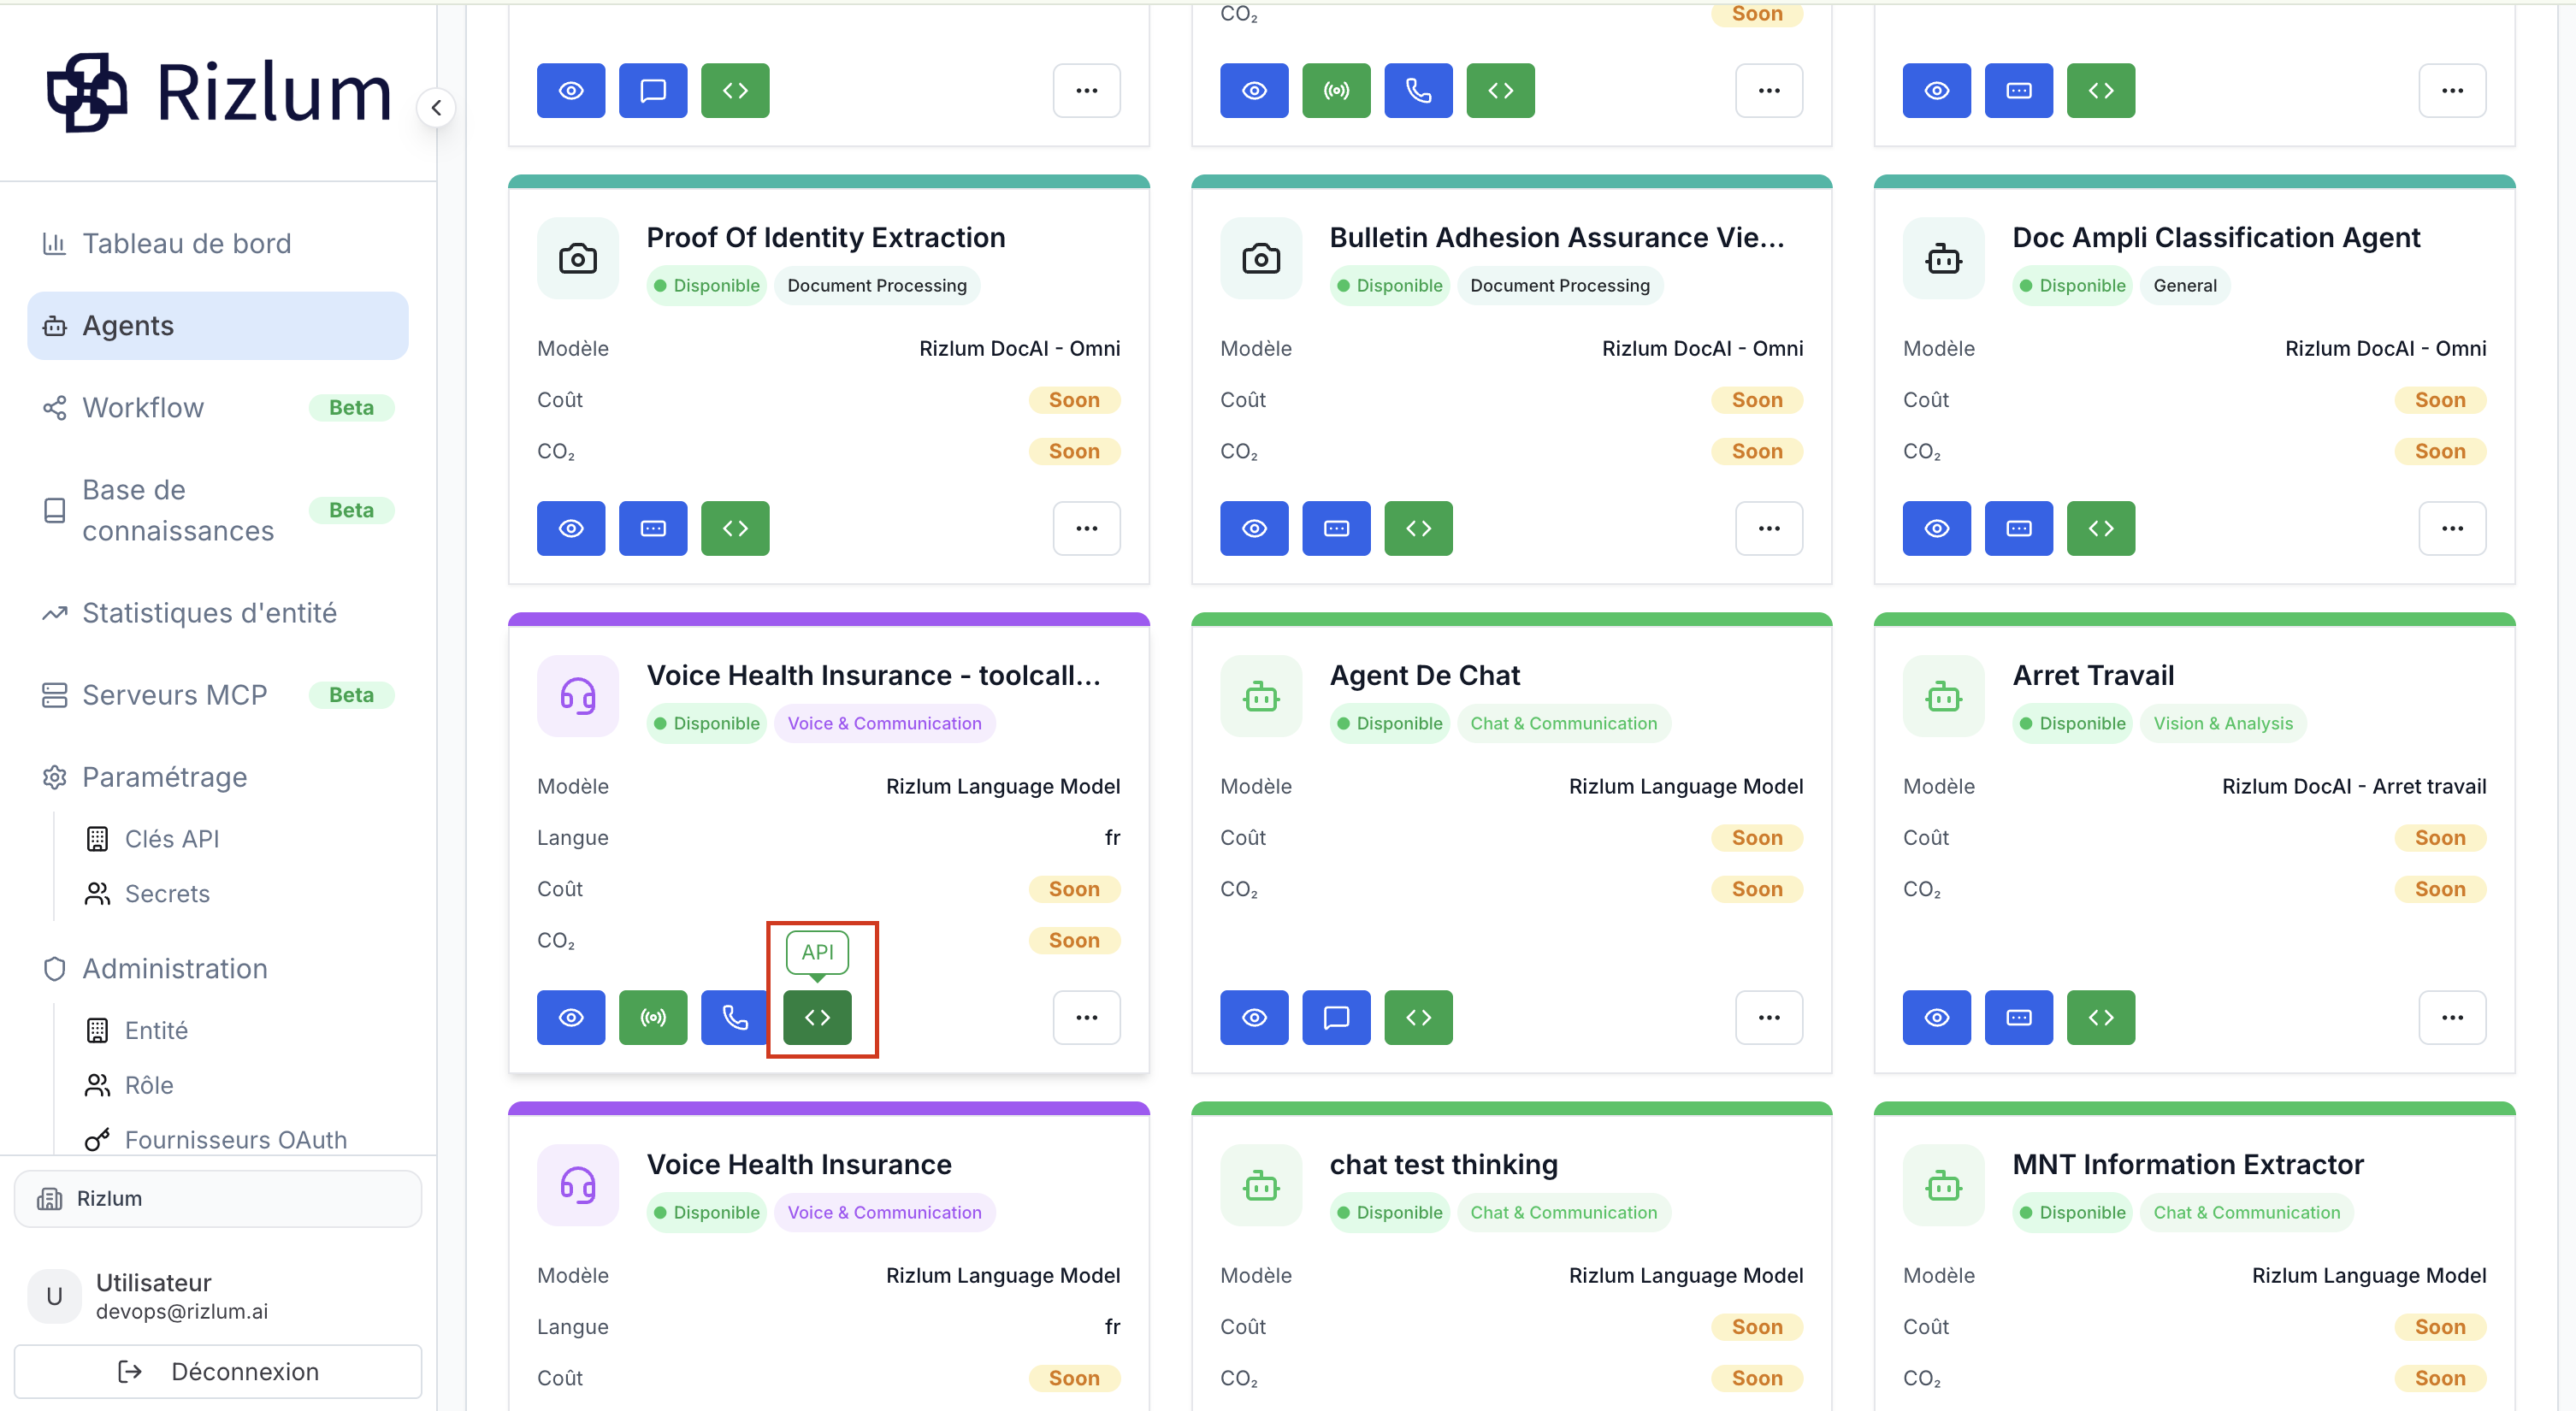Start live voice stream for Voice Health Insurance - toolcall

(653, 1017)
